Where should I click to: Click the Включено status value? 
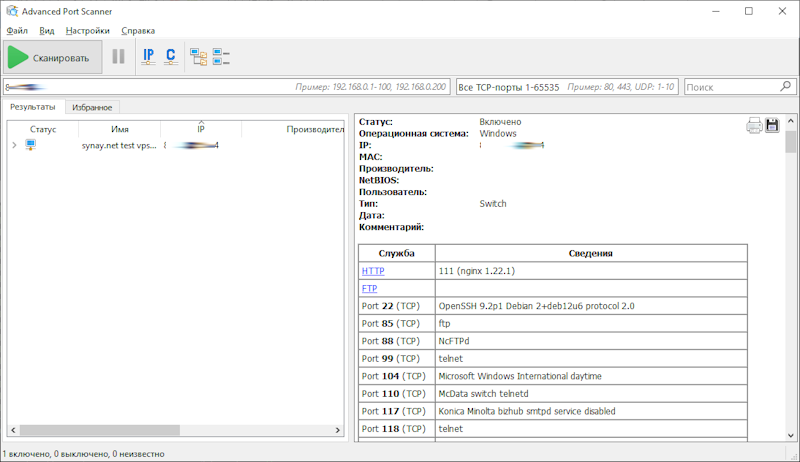pyautogui.click(x=500, y=122)
